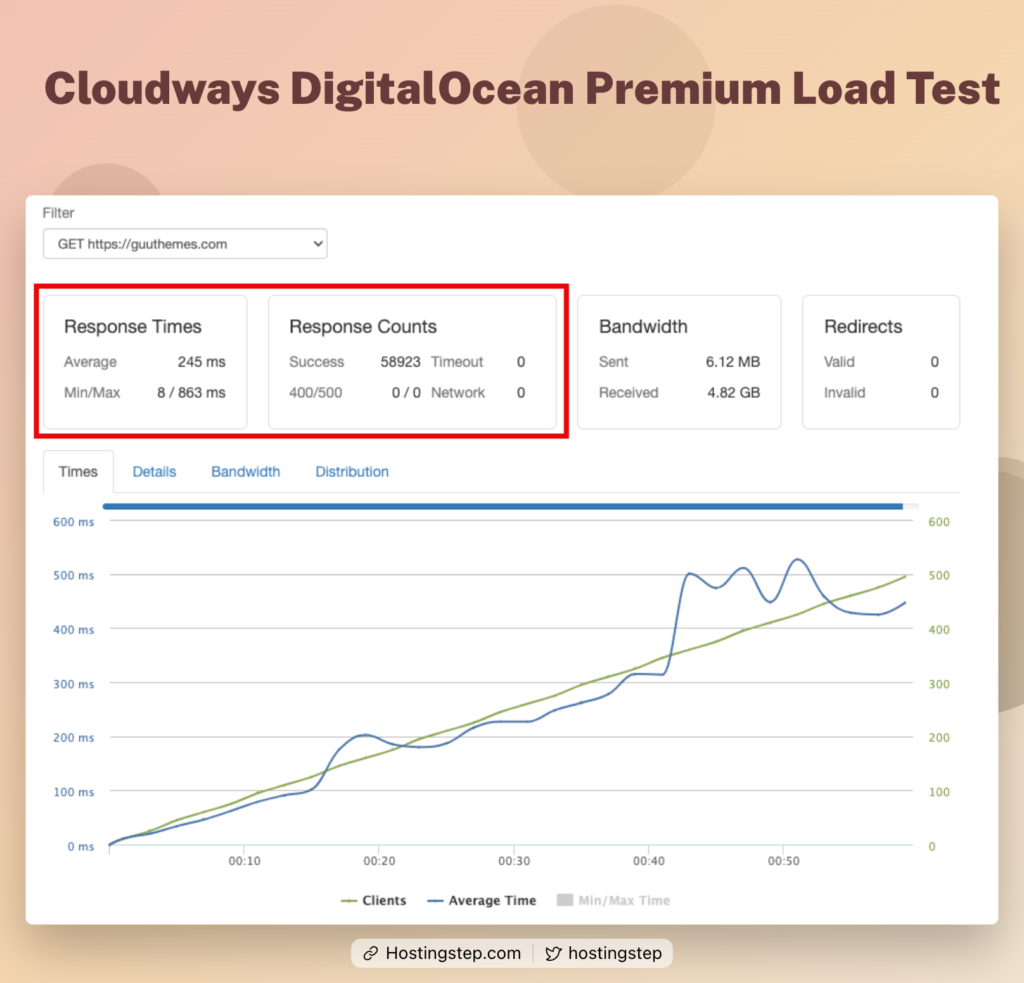Click the 300 ms y-axis label

(73, 684)
